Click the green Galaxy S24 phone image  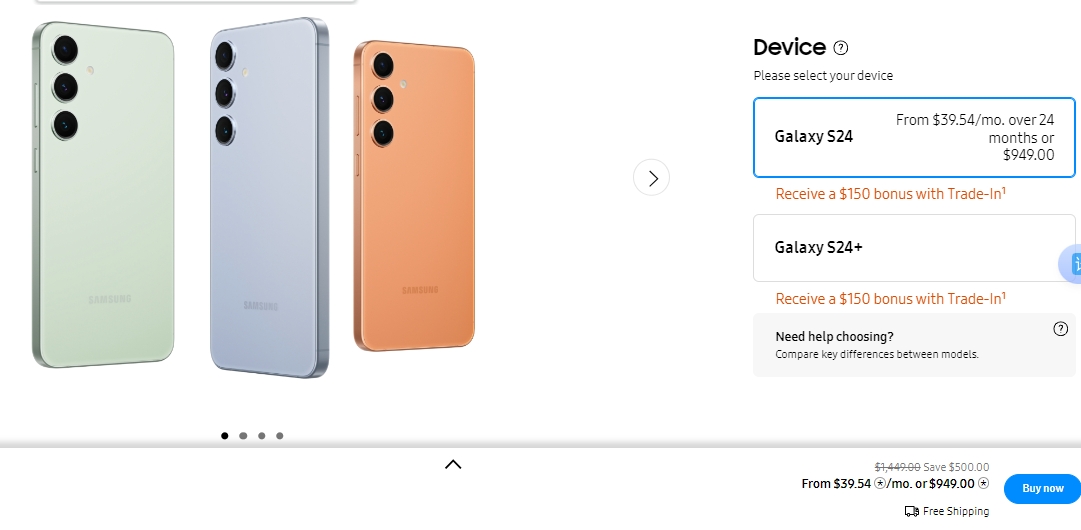point(103,194)
